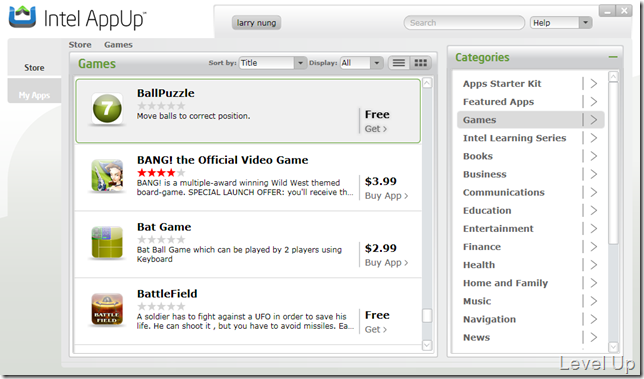
Task: Click 'Move balls to correct position.' description
Action: pyautogui.click(x=193, y=116)
